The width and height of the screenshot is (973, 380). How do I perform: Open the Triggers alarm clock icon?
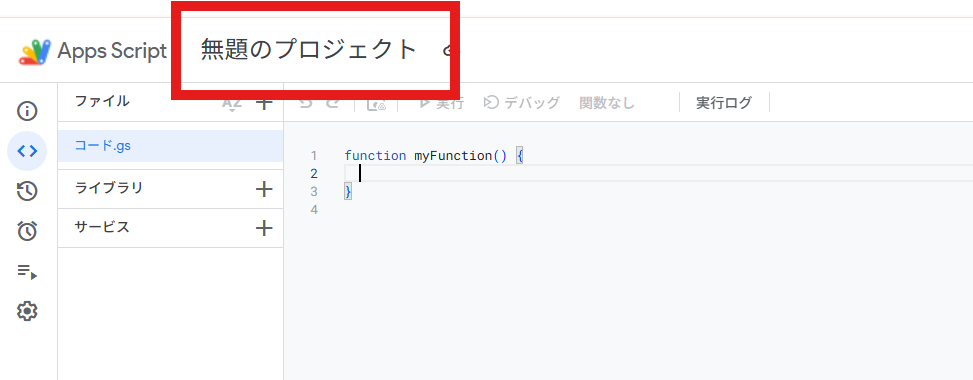(27, 231)
